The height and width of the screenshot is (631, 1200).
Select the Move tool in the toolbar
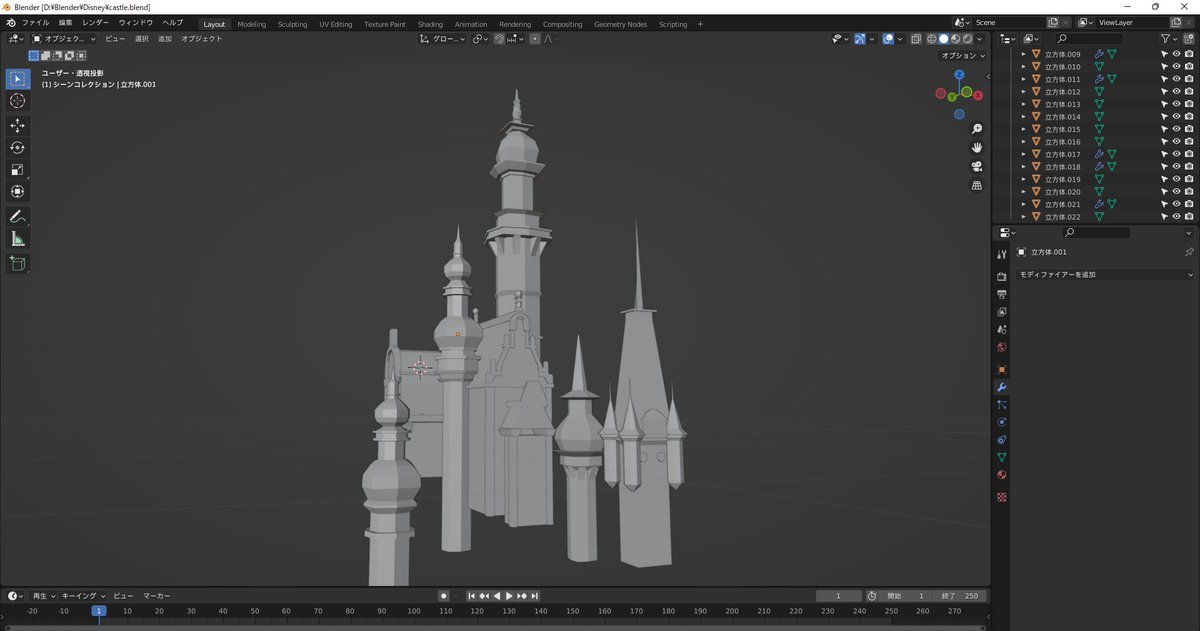tap(18, 125)
